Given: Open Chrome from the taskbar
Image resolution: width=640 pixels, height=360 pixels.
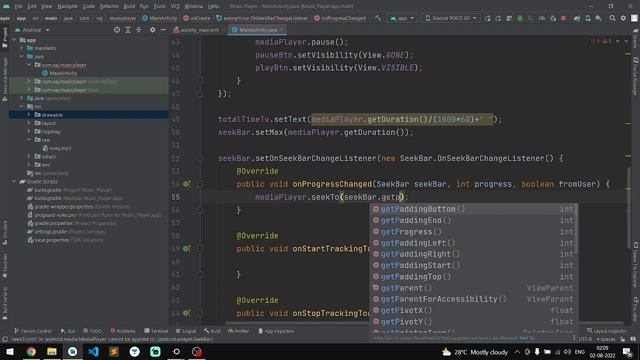Looking at the screenshot, I should point(31,351).
